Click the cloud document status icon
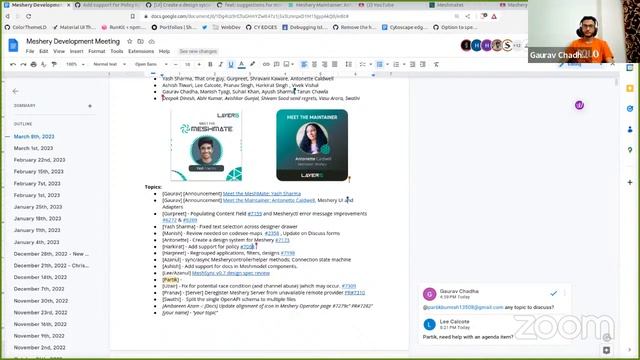Image resolution: width=640 pixels, height=360 pixels. [151, 41]
